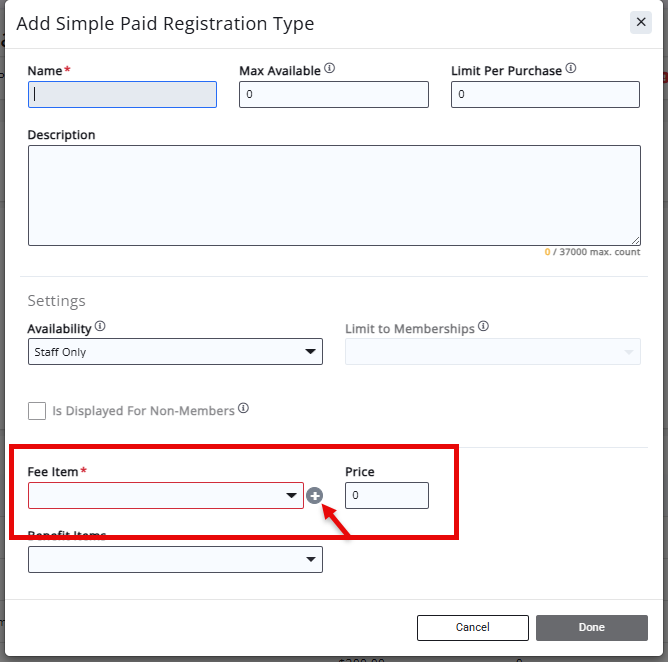Image resolution: width=668 pixels, height=662 pixels.
Task: Open the Limit to Memberships dropdown
Action: [x=492, y=352]
